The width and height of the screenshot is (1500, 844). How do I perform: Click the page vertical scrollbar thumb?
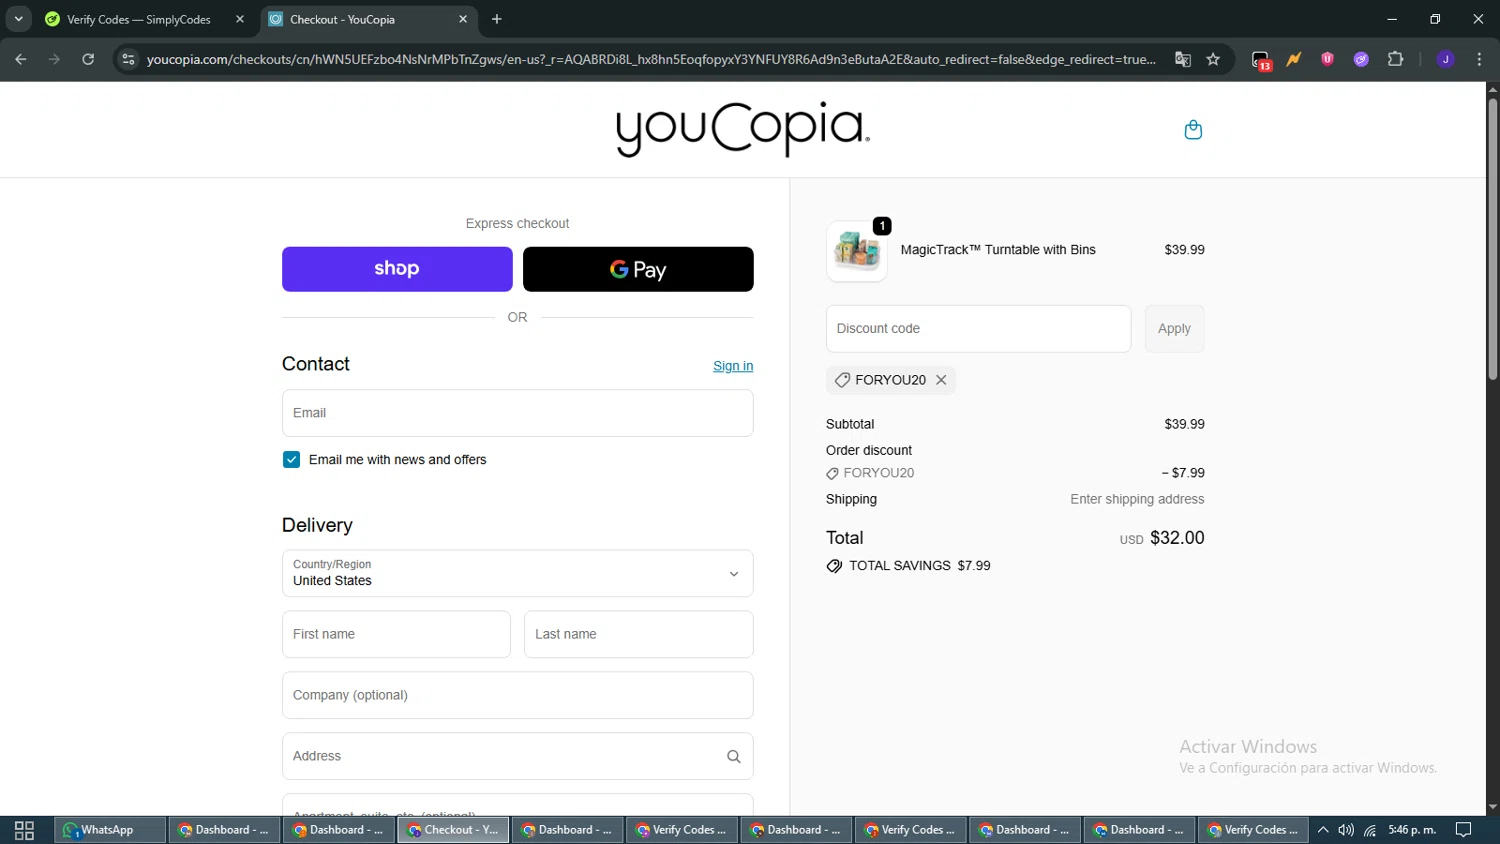[1492, 238]
